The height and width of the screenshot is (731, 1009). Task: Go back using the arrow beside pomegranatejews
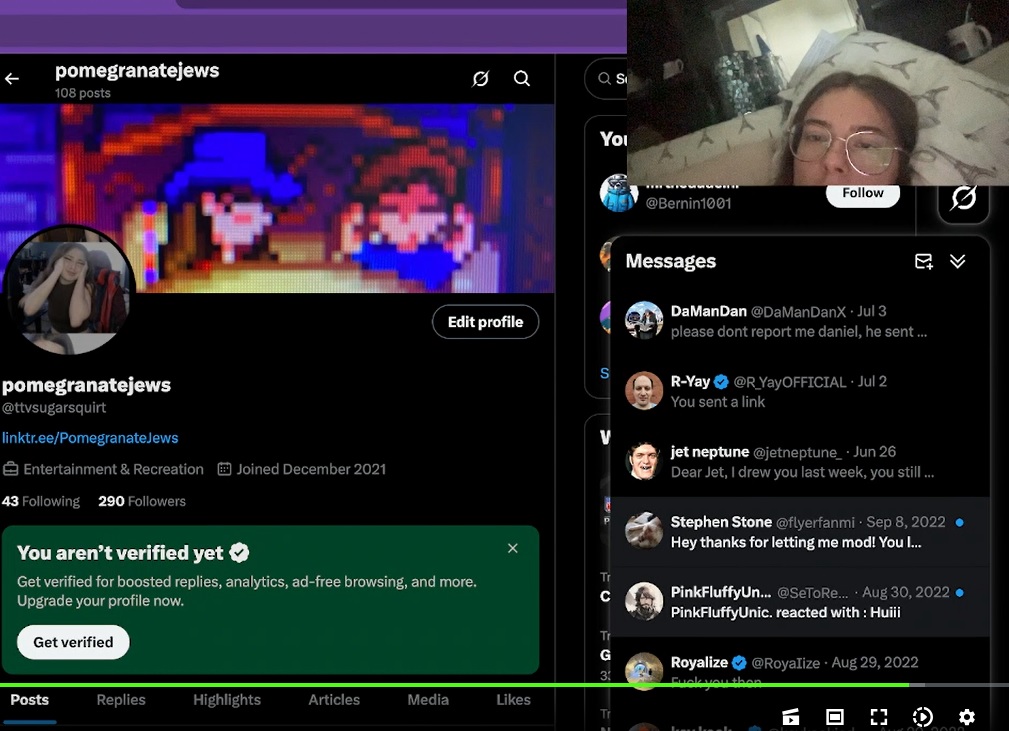12,79
